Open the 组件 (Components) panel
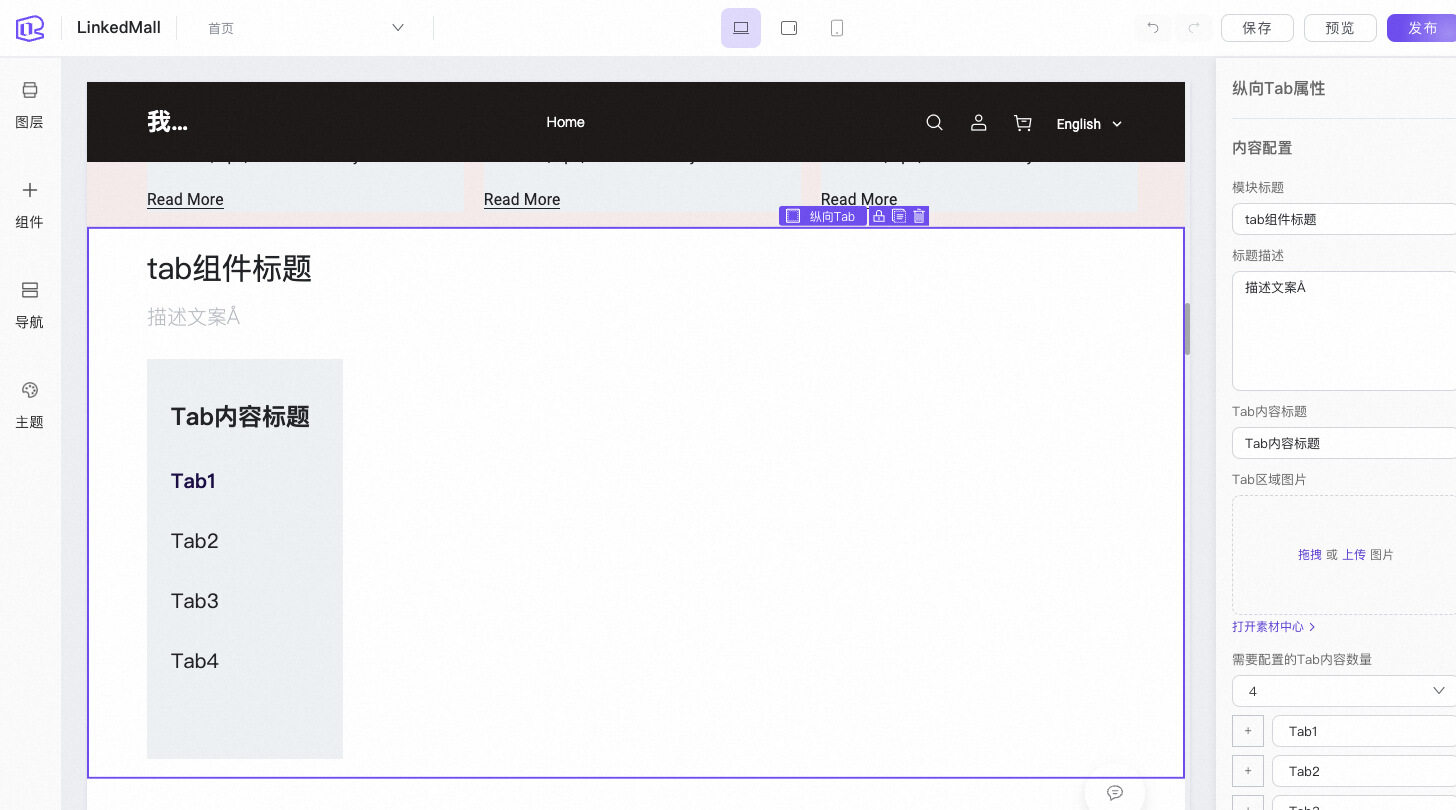Viewport: 1456px width, 810px height. coord(30,204)
